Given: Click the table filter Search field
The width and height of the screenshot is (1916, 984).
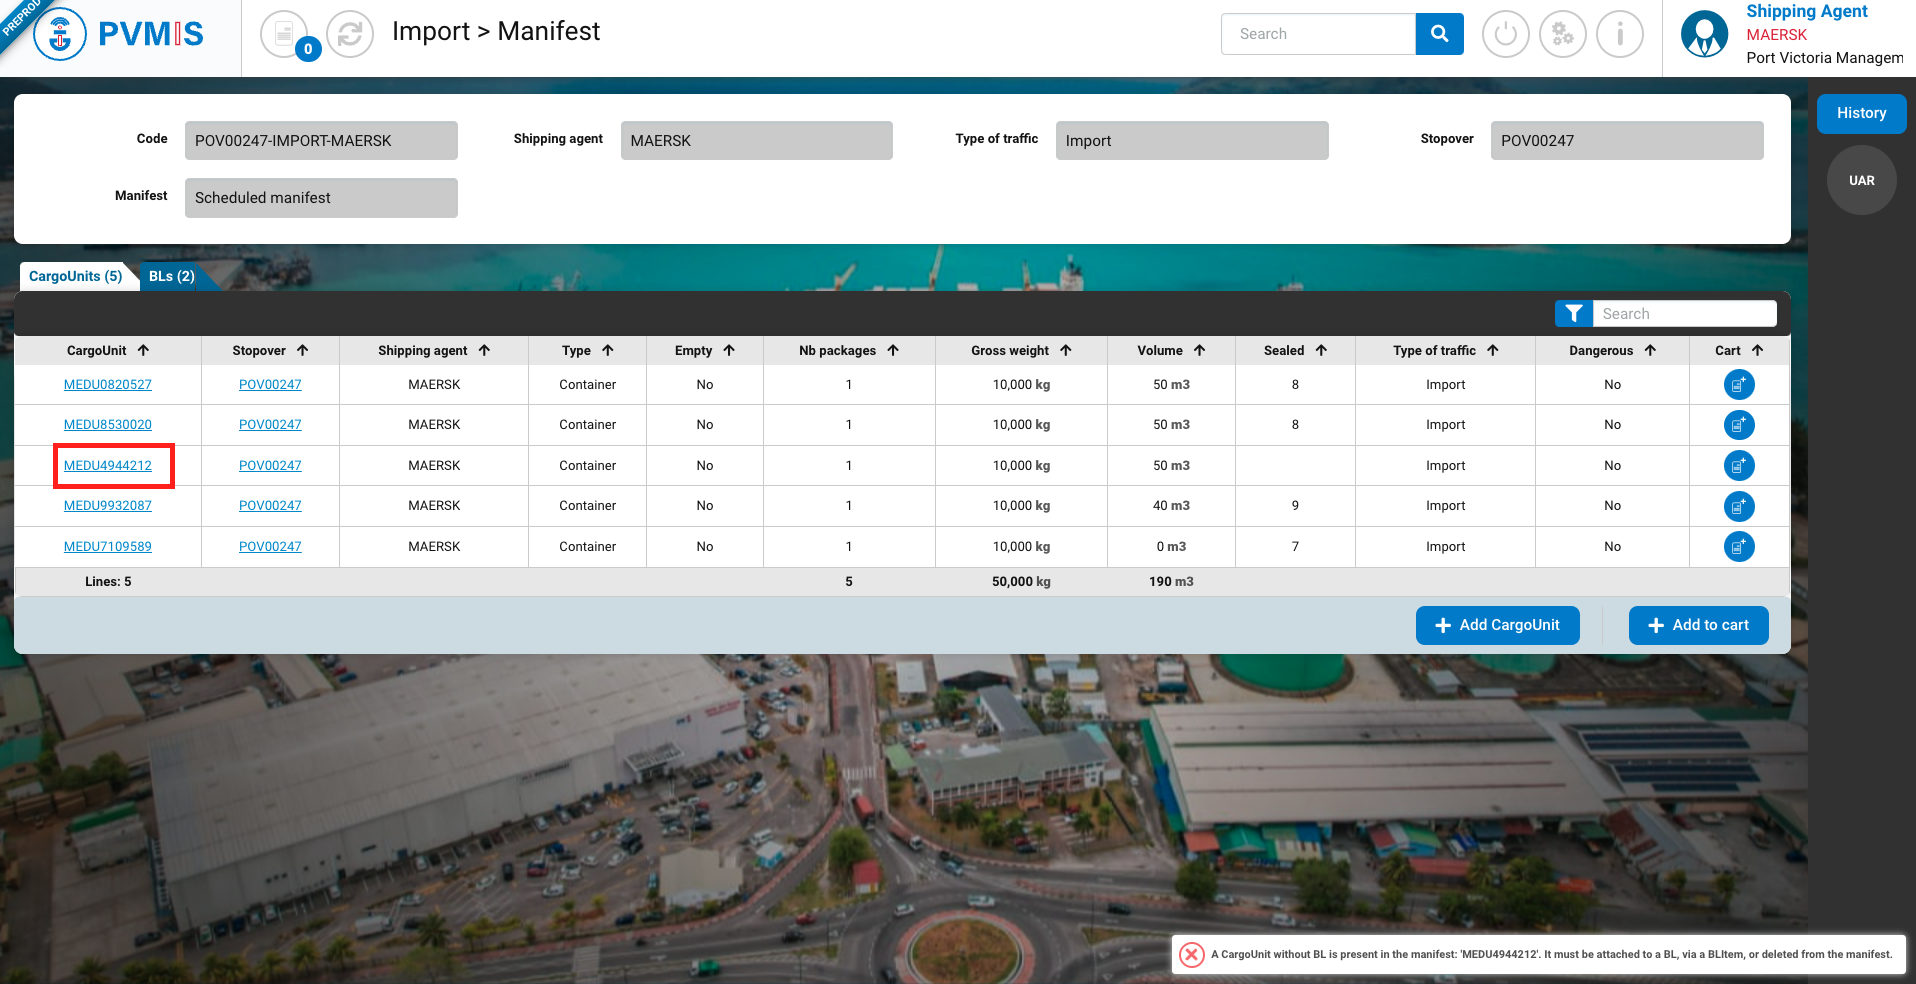Looking at the screenshot, I should [x=1683, y=314].
